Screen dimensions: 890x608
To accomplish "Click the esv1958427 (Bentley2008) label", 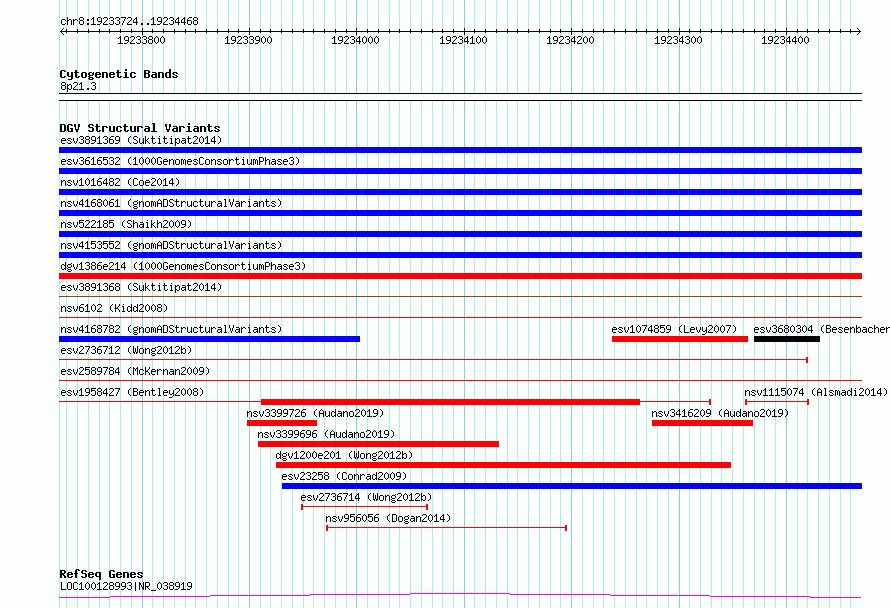I will point(132,392).
